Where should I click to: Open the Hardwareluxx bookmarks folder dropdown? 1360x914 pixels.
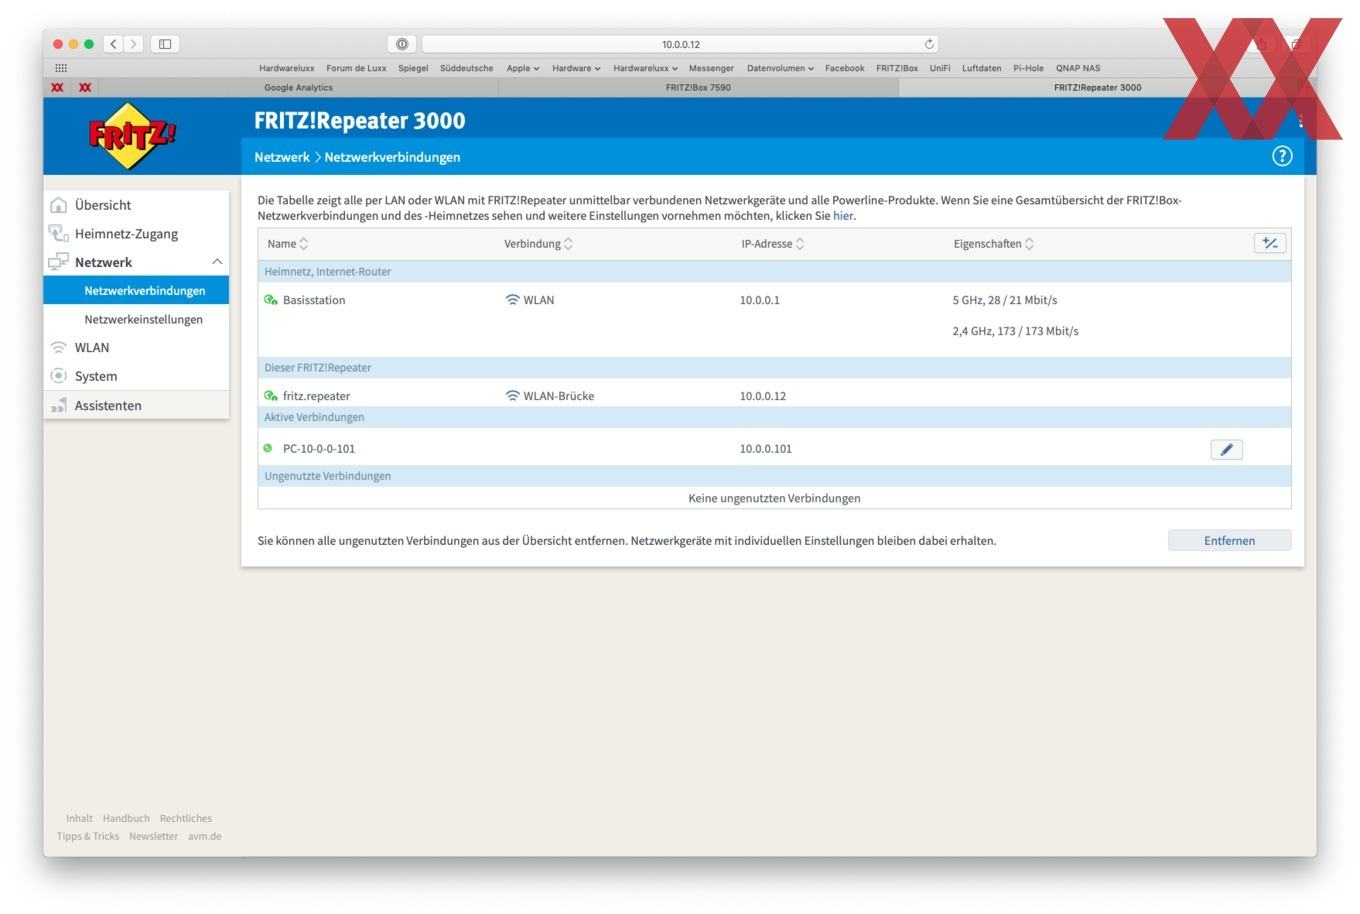tap(645, 68)
